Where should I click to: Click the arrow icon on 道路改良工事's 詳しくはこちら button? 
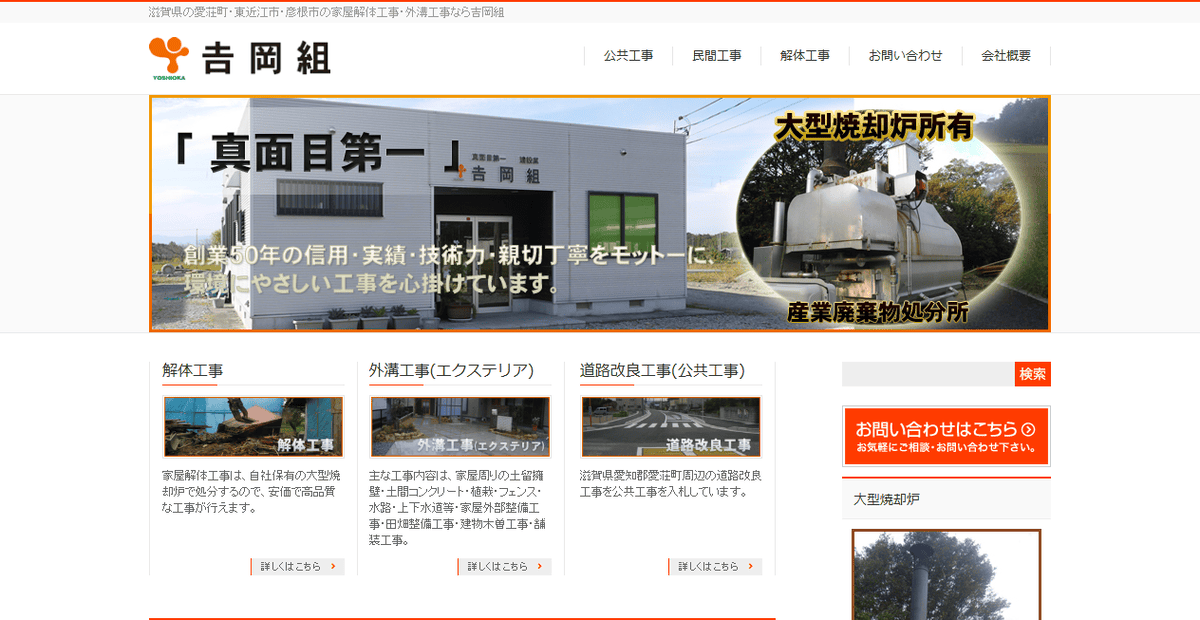(752, 566)
